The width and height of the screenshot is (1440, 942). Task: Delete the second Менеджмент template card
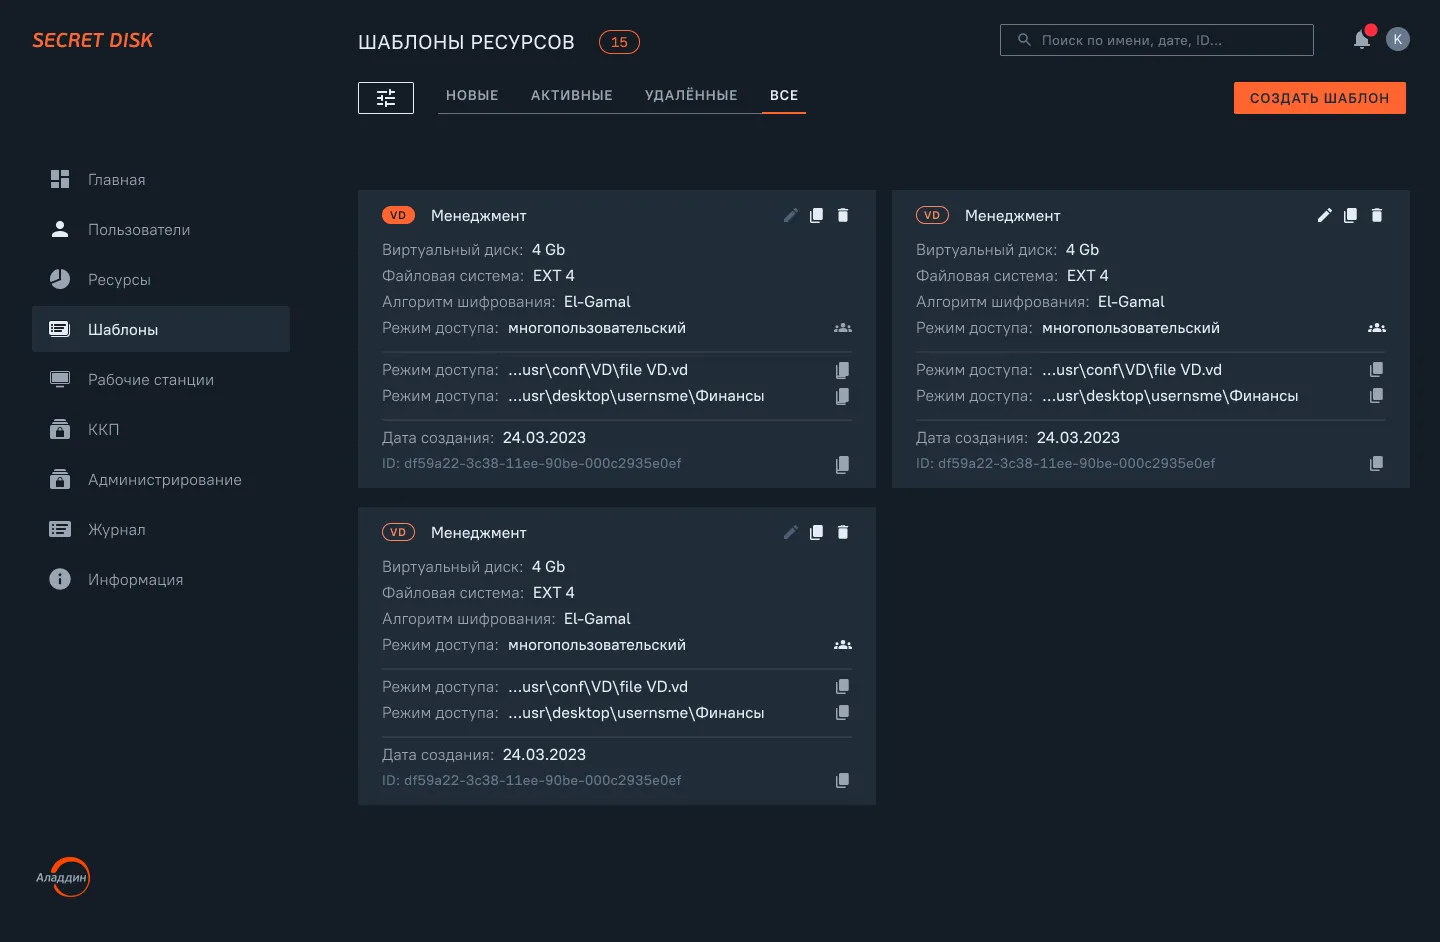(x=1377, y=215)
